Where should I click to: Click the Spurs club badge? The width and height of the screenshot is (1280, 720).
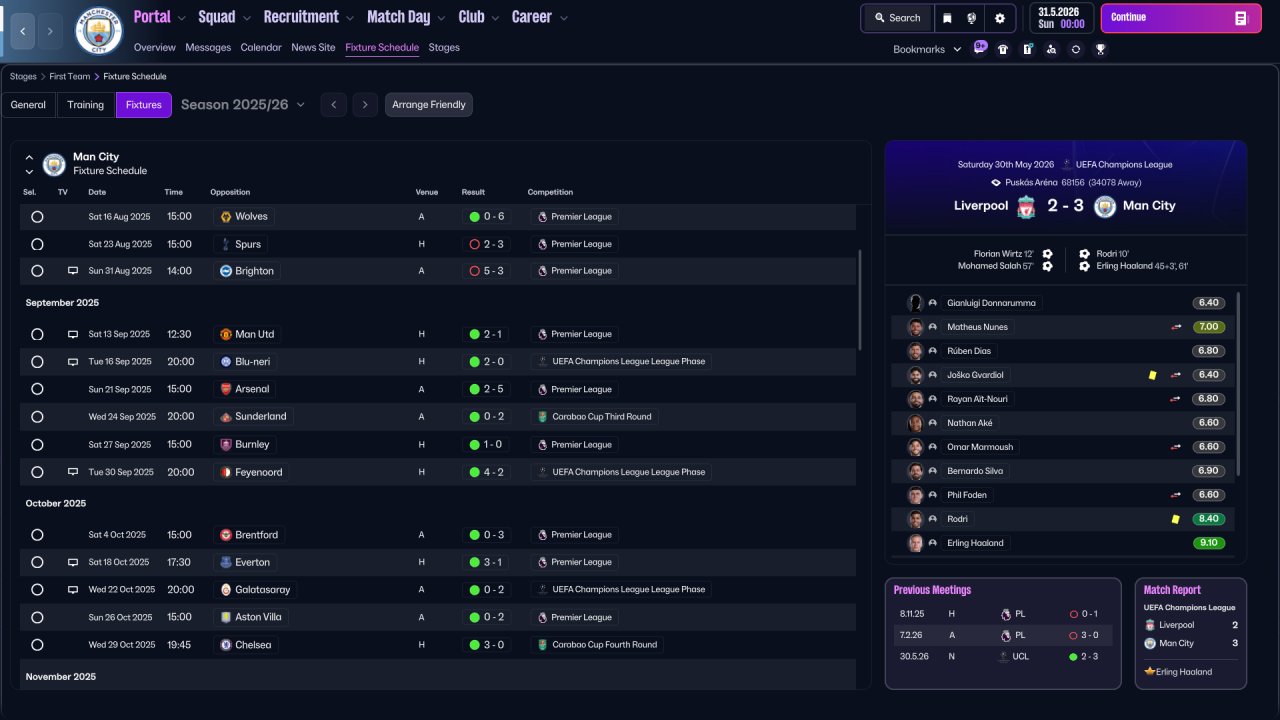(226, 244)
